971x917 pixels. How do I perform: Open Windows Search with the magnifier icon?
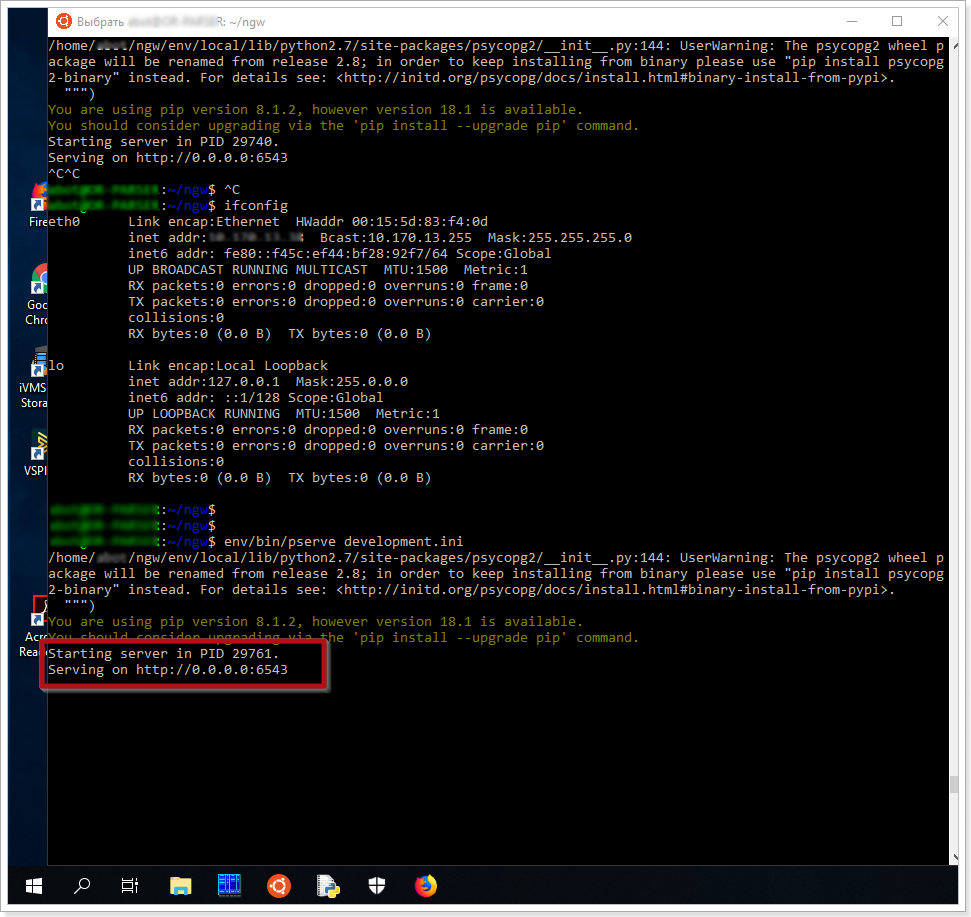click(82, 886)
